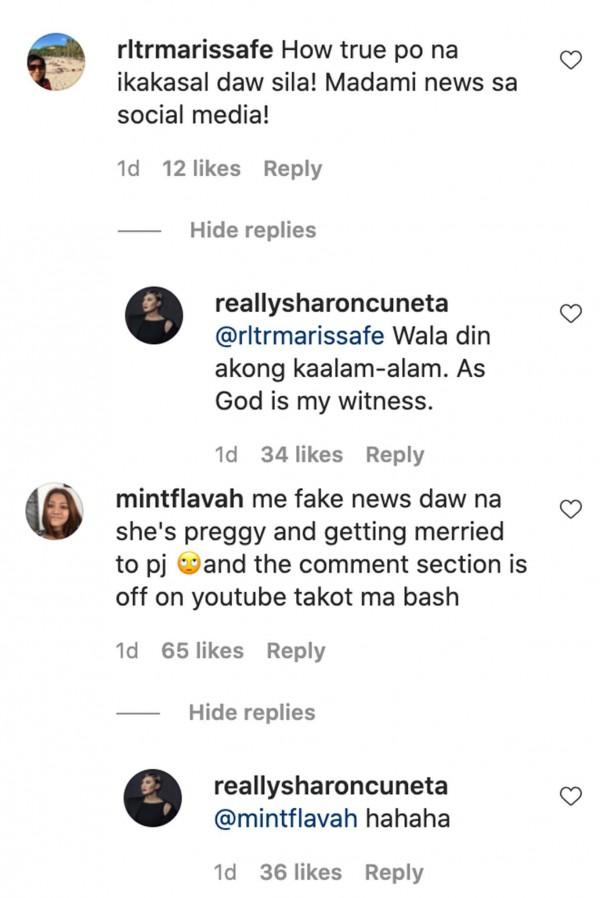Show who gave the 65 likes
Screen dimensions: 600x898
tap(202, 651)
